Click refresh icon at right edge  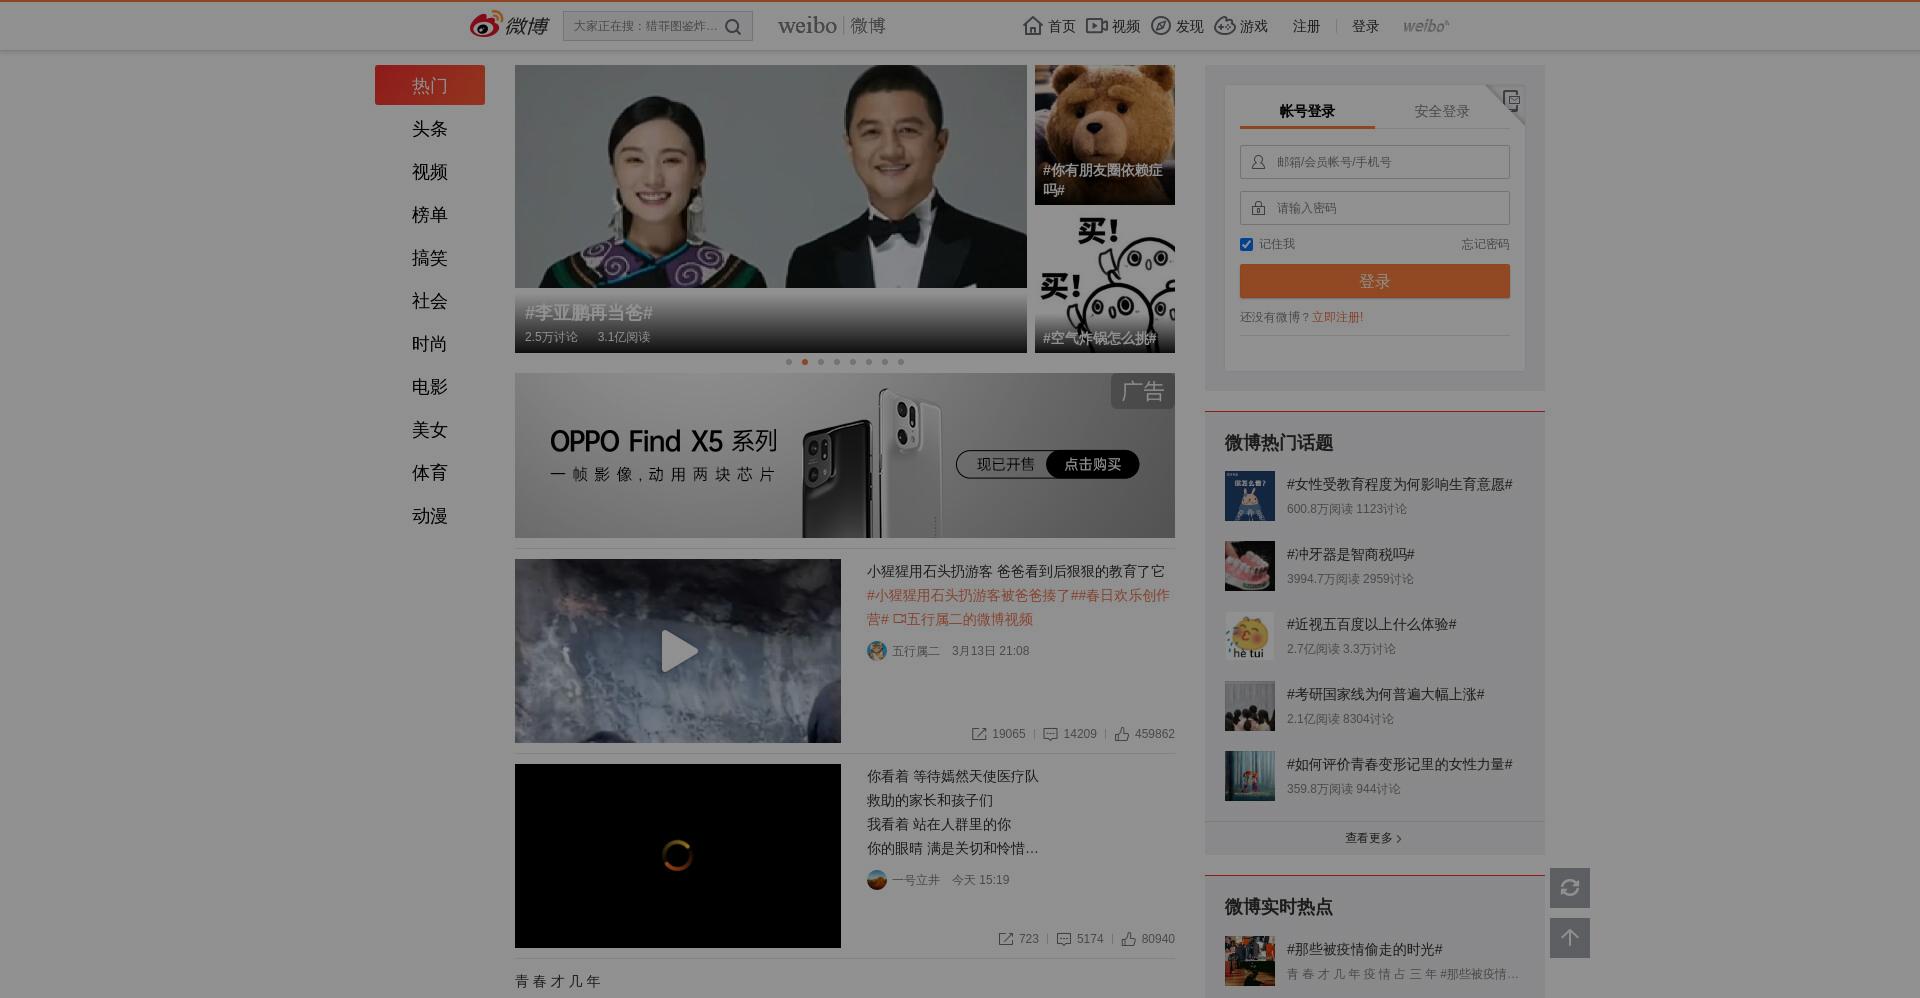(1570, 888)
